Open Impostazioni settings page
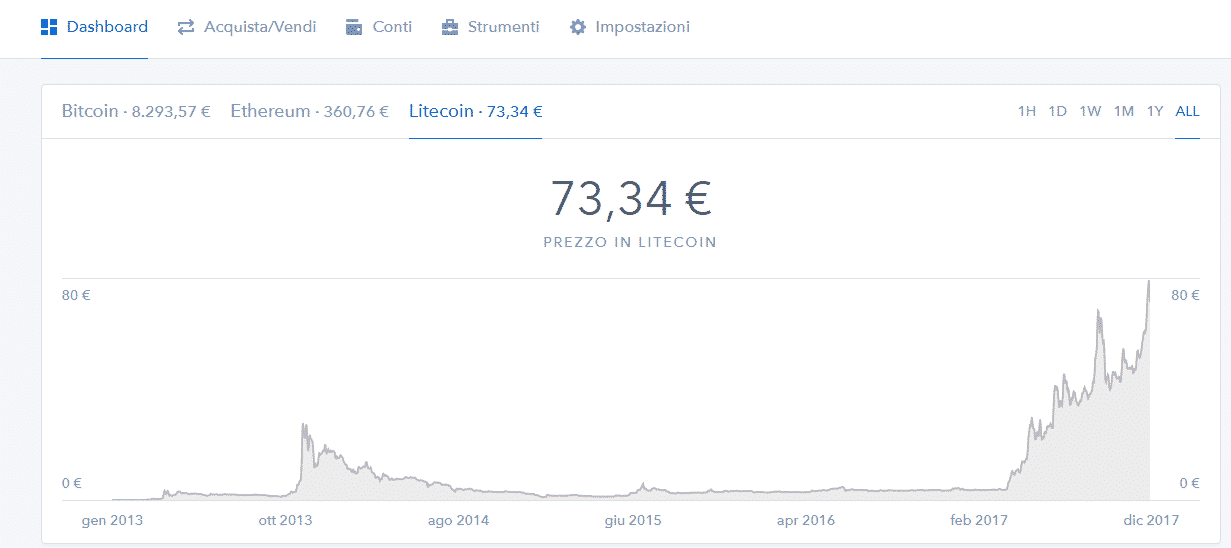The height and width of the screenshot is (548, 1231). click(629, 27)
